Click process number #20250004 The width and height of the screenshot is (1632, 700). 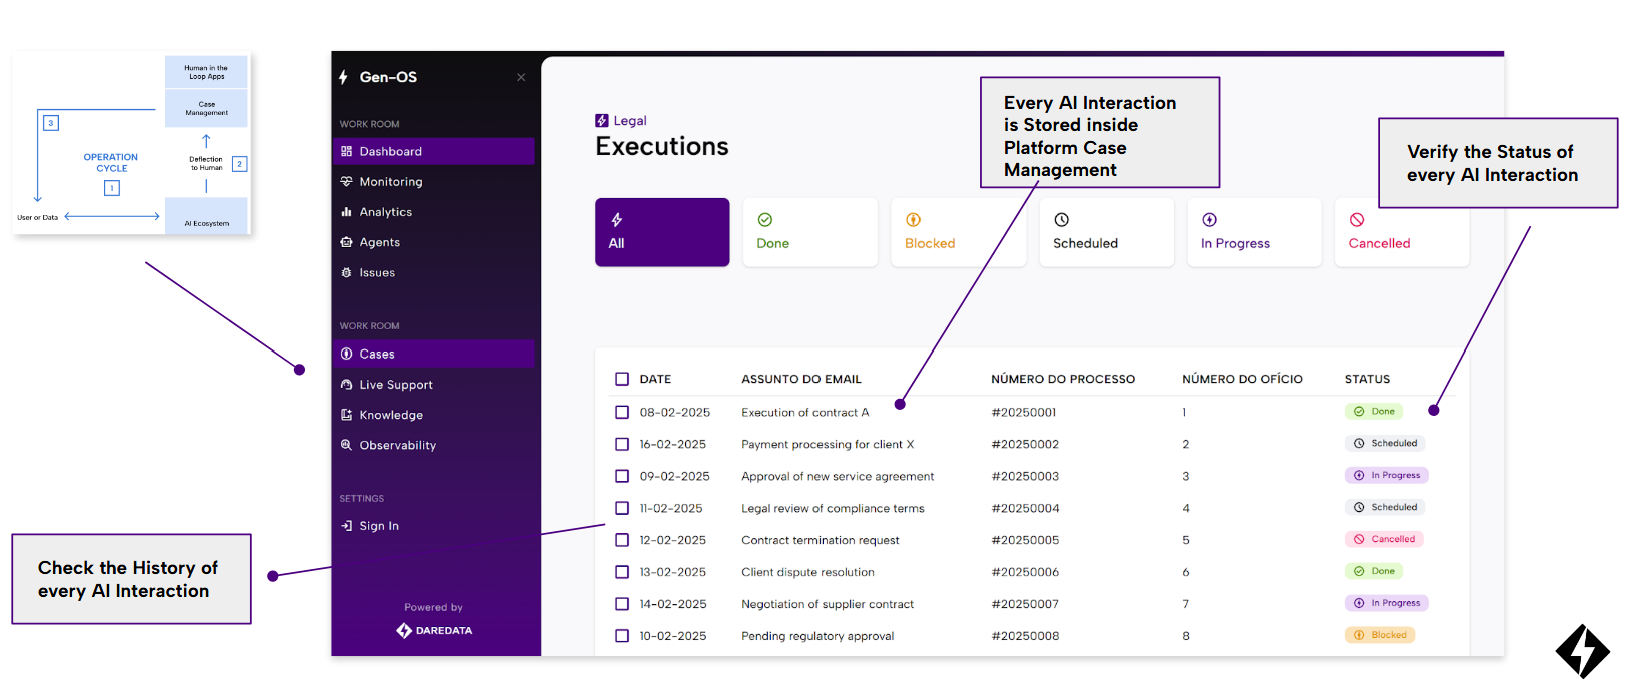(1025, 508)
